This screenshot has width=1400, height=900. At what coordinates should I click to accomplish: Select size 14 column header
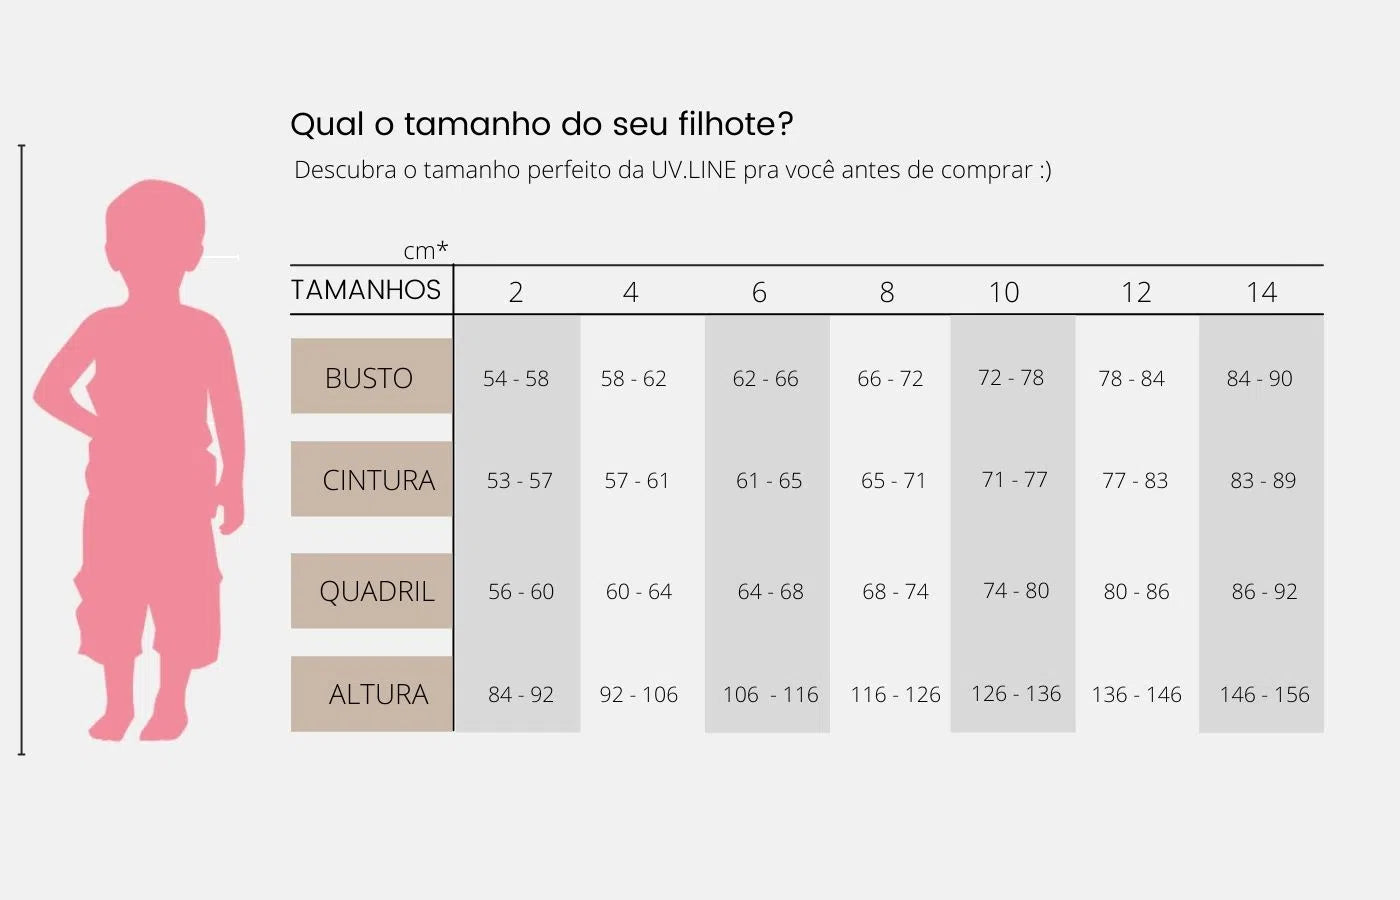point(1262,292)
